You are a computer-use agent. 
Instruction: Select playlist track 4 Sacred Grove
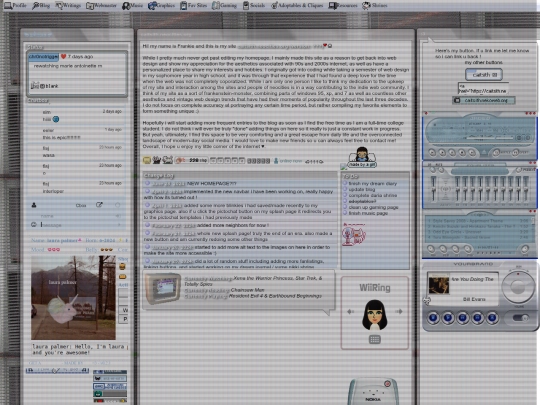click(x=477, y=237)
